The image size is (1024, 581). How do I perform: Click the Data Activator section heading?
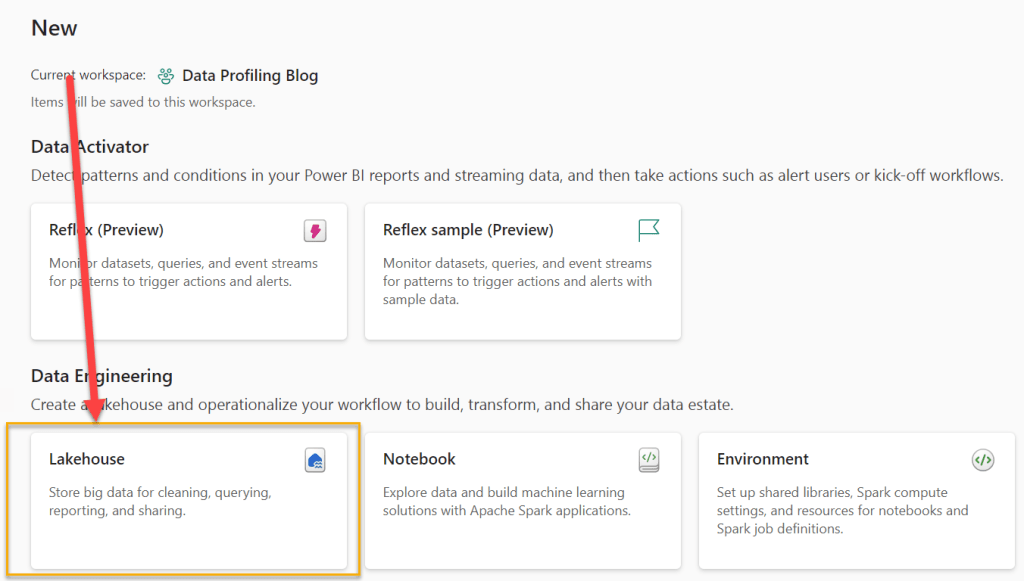click(x=90, y=147)
